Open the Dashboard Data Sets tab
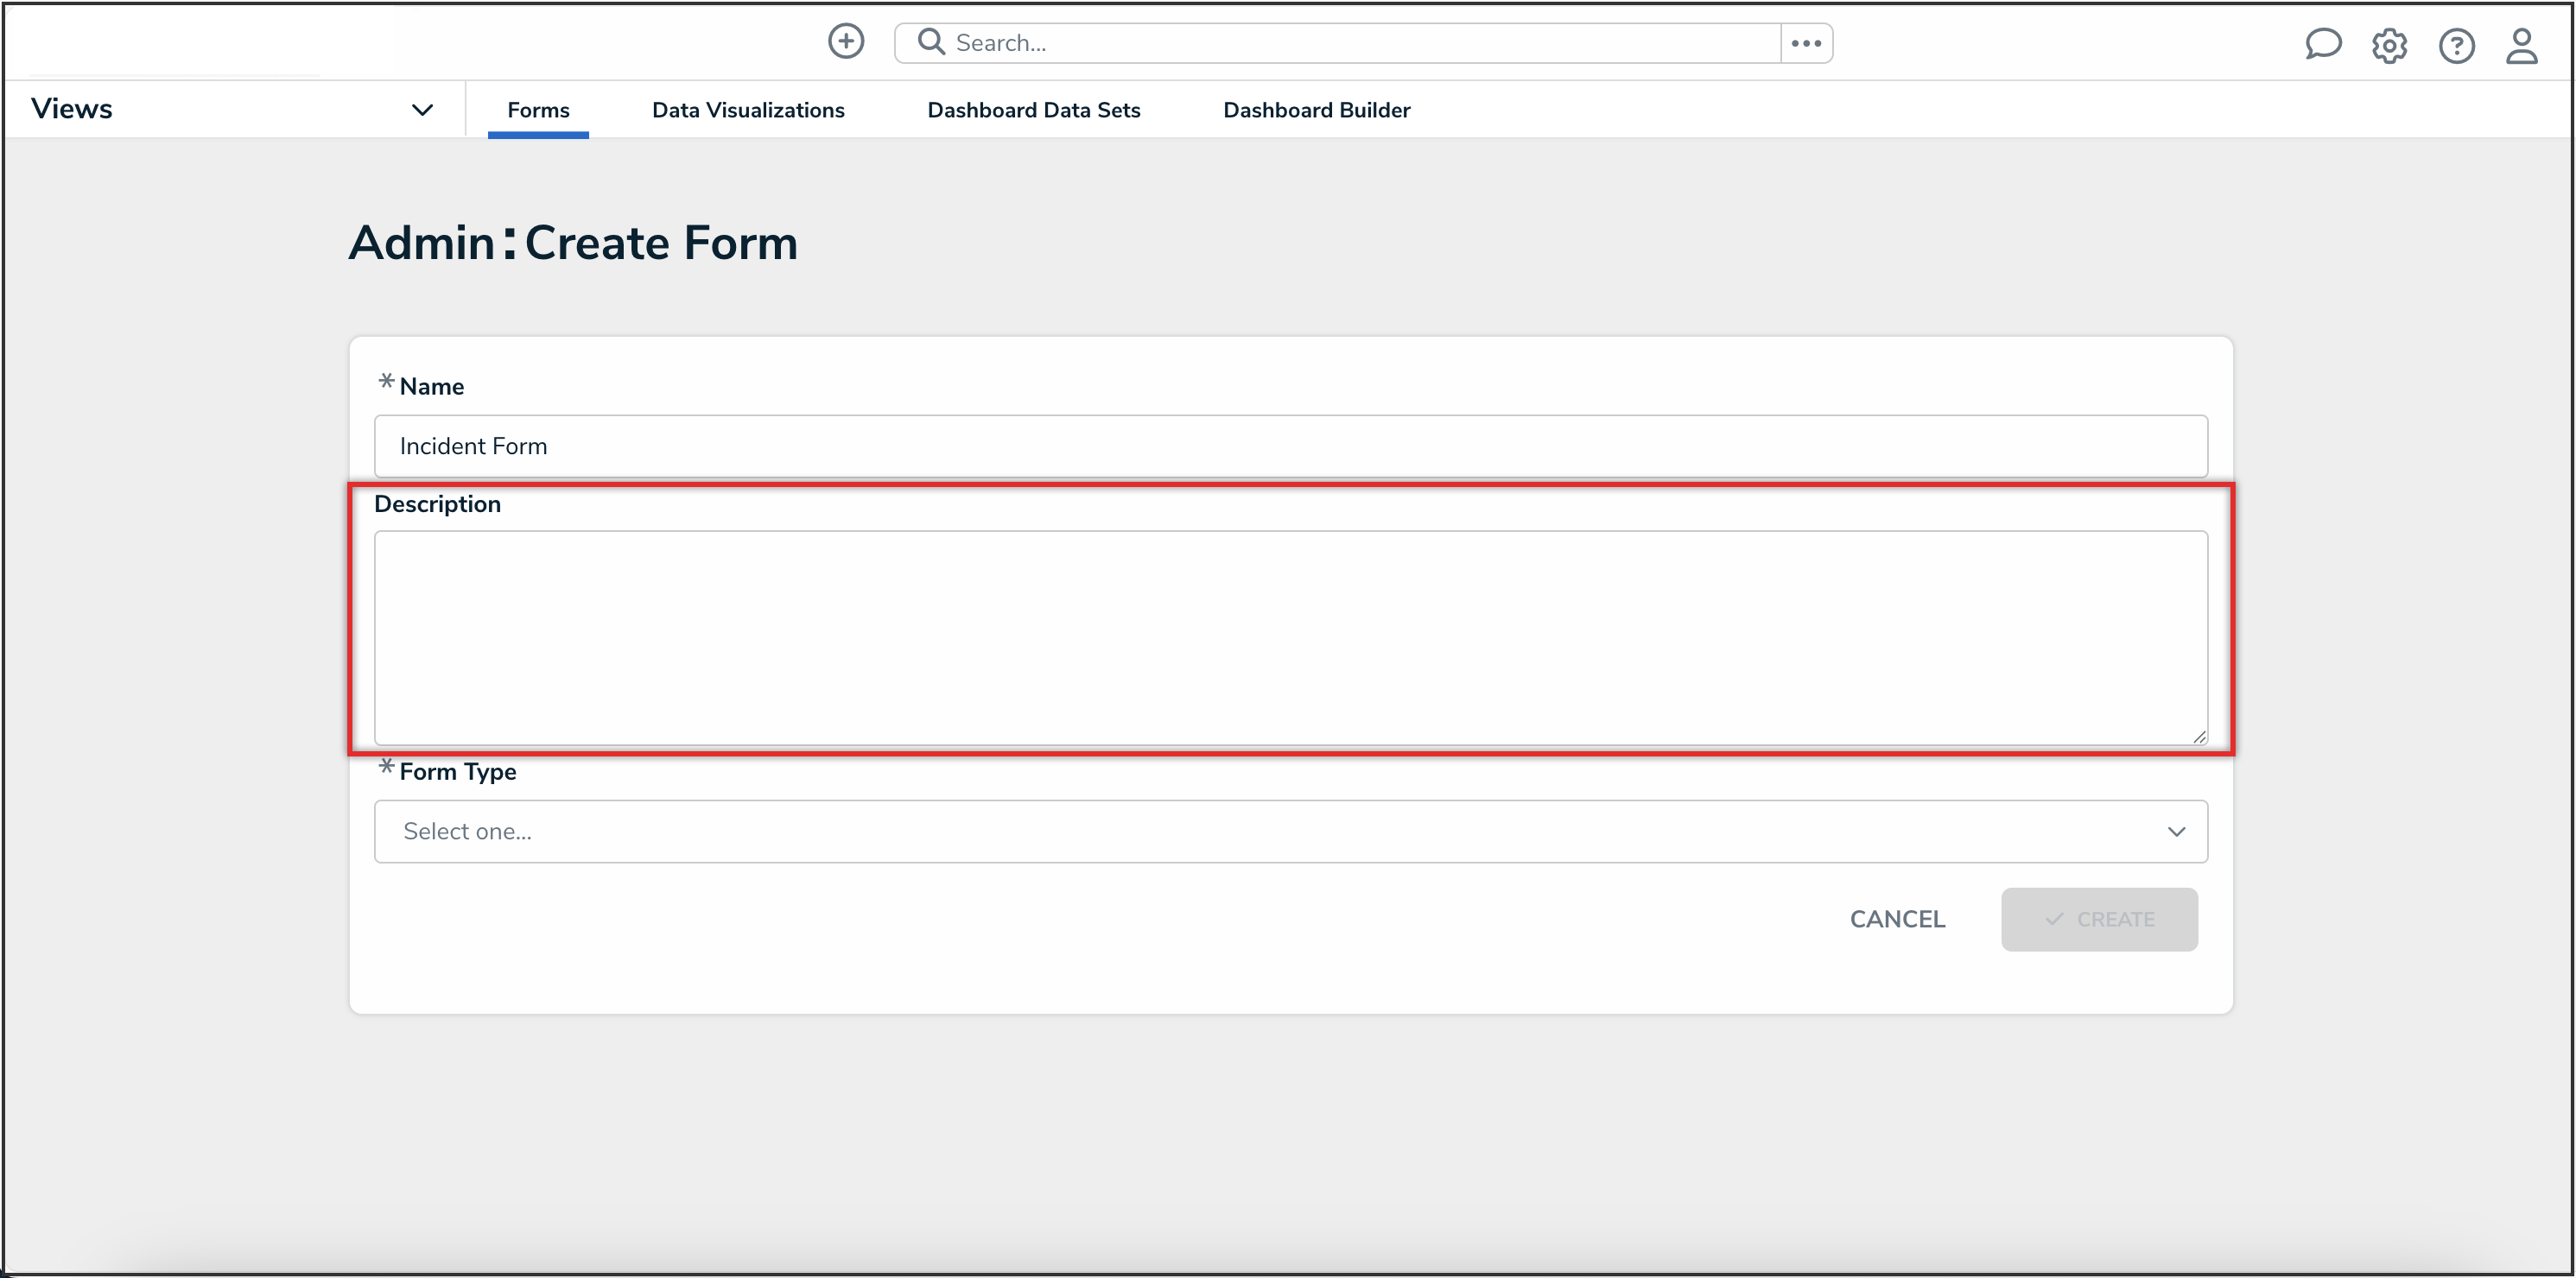The width and height of the screenshot is (2576, 1278). pos(1033,110)
